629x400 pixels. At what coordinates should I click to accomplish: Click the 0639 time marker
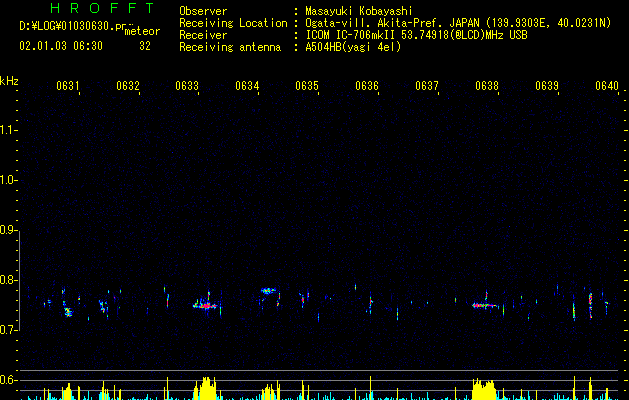pyautogui.click(x=547, y=86)
